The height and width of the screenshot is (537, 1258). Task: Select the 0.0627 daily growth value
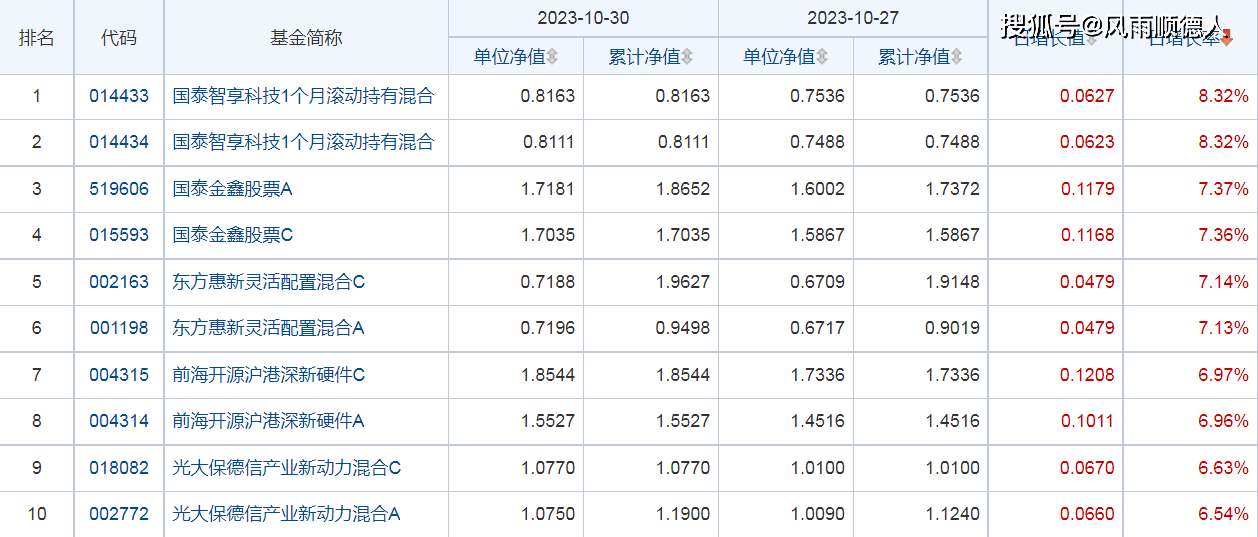(x=1087, y=97)
